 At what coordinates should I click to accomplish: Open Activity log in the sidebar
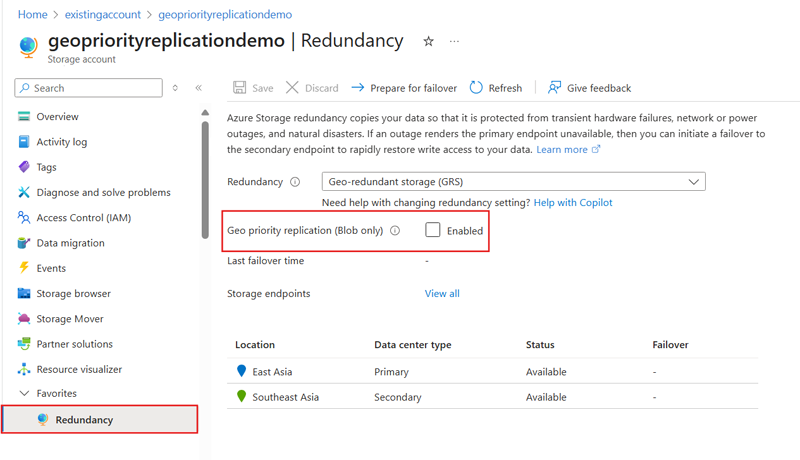tap(62, 142)
